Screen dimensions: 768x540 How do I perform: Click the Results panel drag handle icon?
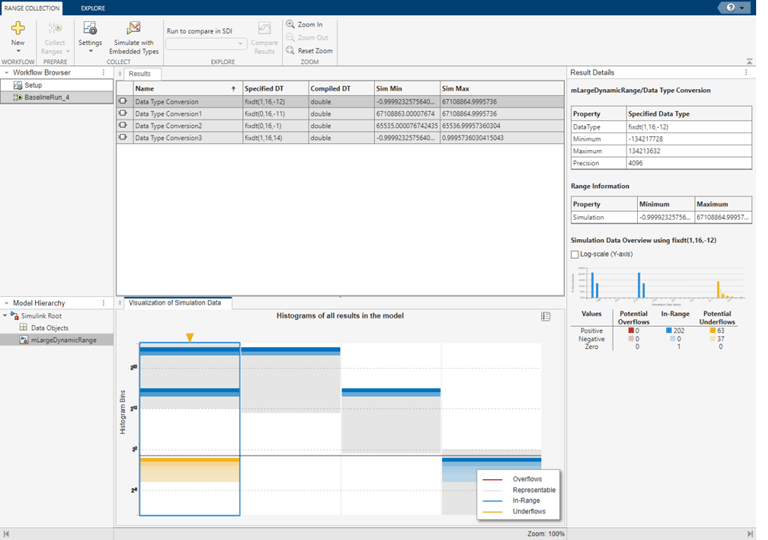coord(120,74)
